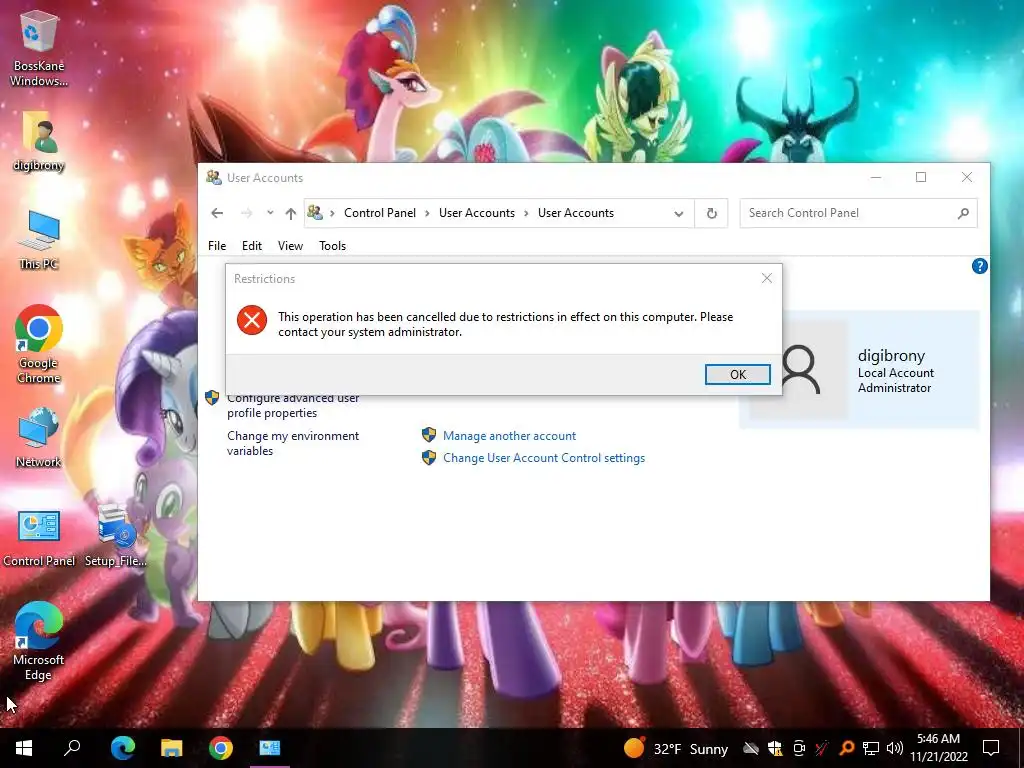The height and width of the screenshot is (768, 1024).
Task: Open Change User Account Control settings
Action: point(544,458)
